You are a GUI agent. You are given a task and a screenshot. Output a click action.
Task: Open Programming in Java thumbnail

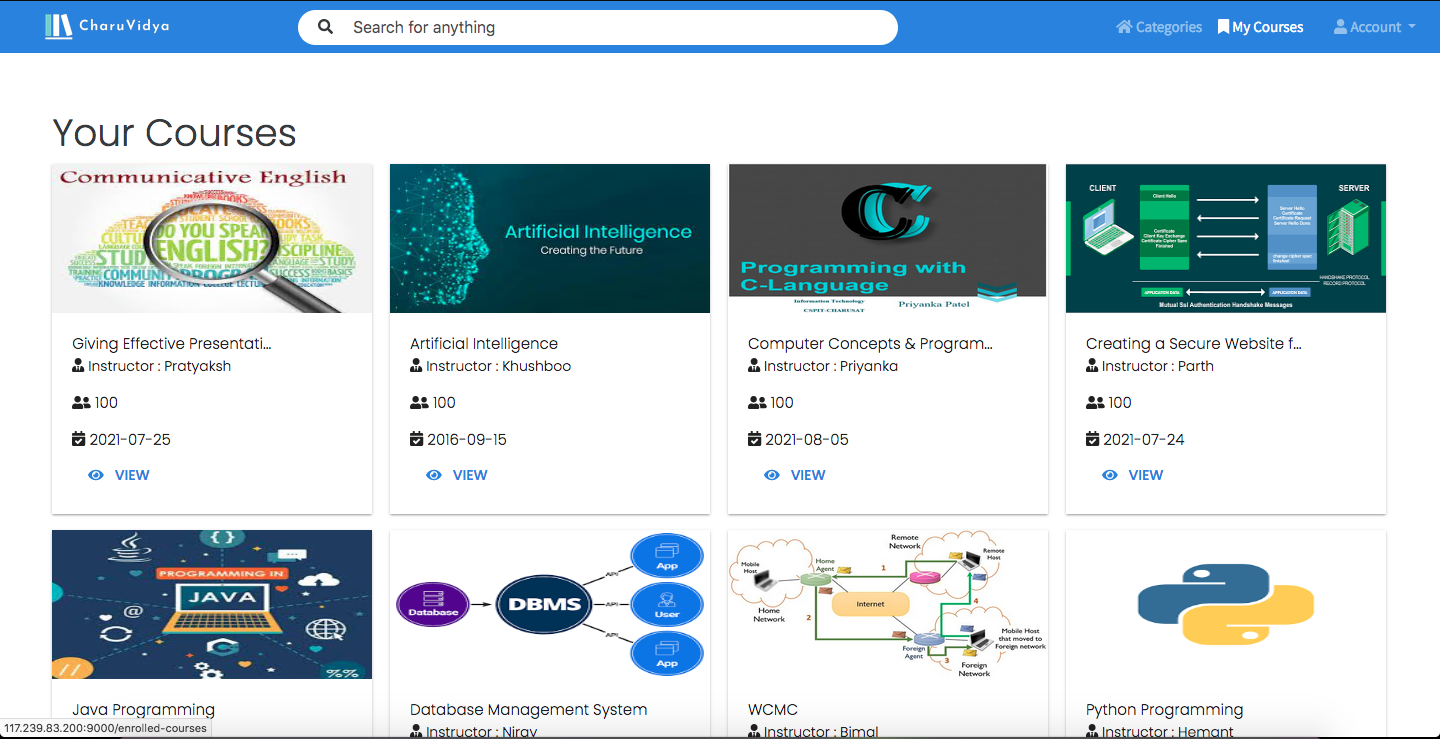tap(212, 605)
